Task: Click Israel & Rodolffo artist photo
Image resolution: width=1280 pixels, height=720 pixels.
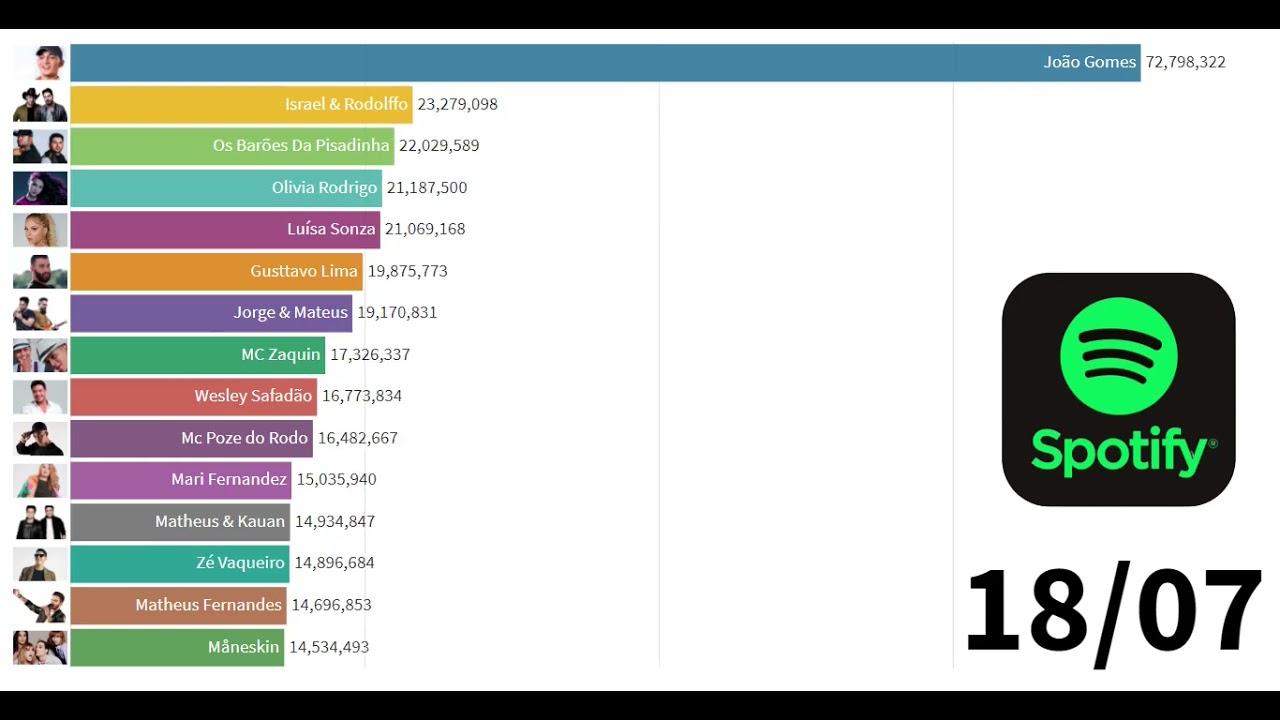Action: [40, 104]
